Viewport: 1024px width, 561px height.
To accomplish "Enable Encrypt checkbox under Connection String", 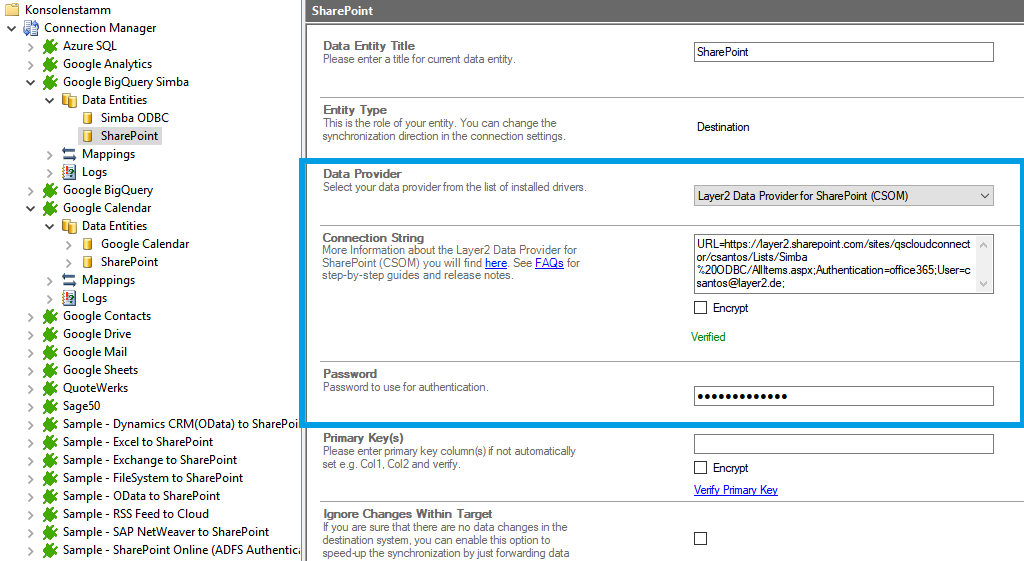I will 700,308.
